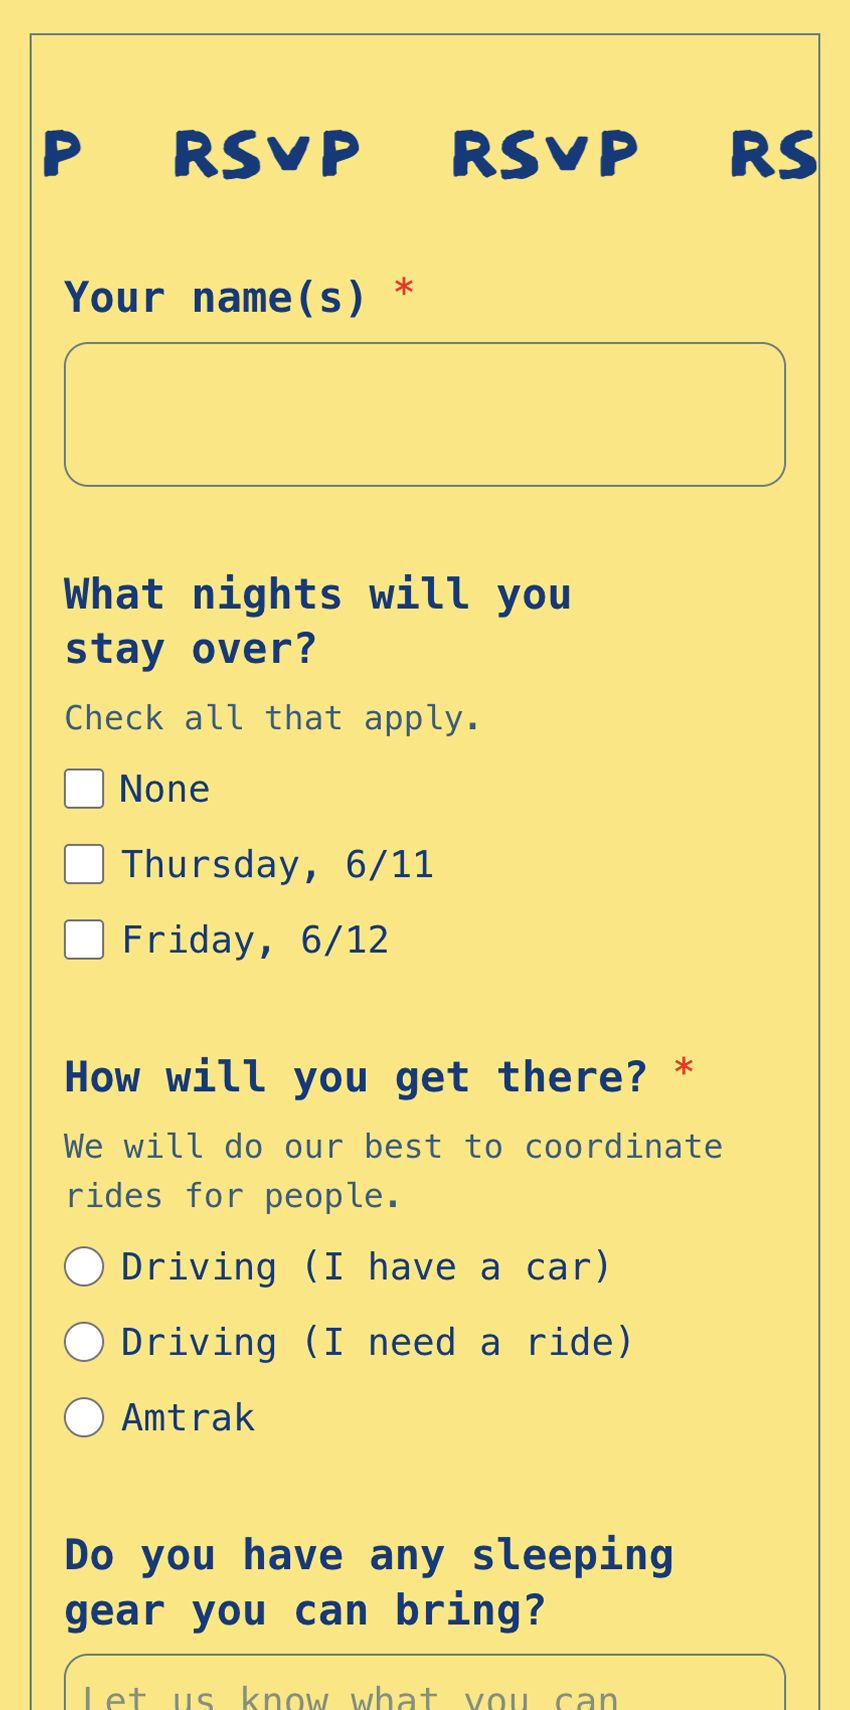Click the Your name(s) text field
Screen dimensions: 850x1710
pyautogui.click(x=424, y=415)
